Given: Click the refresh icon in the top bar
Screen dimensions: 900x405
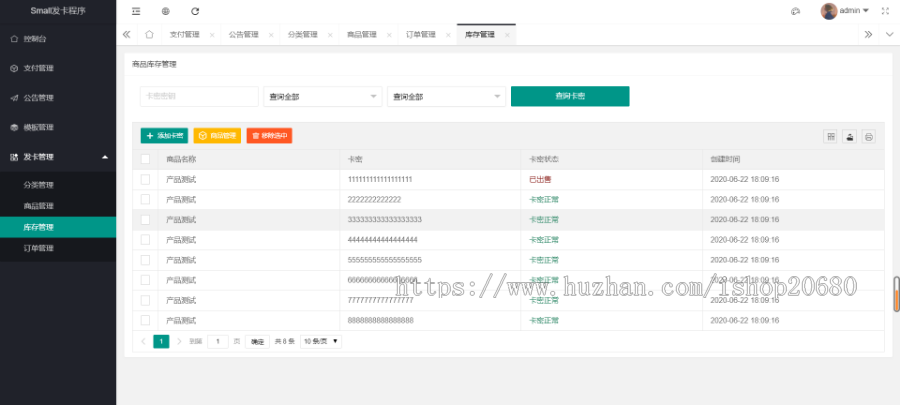Looking at the screenshot, I should click(195, 11).
